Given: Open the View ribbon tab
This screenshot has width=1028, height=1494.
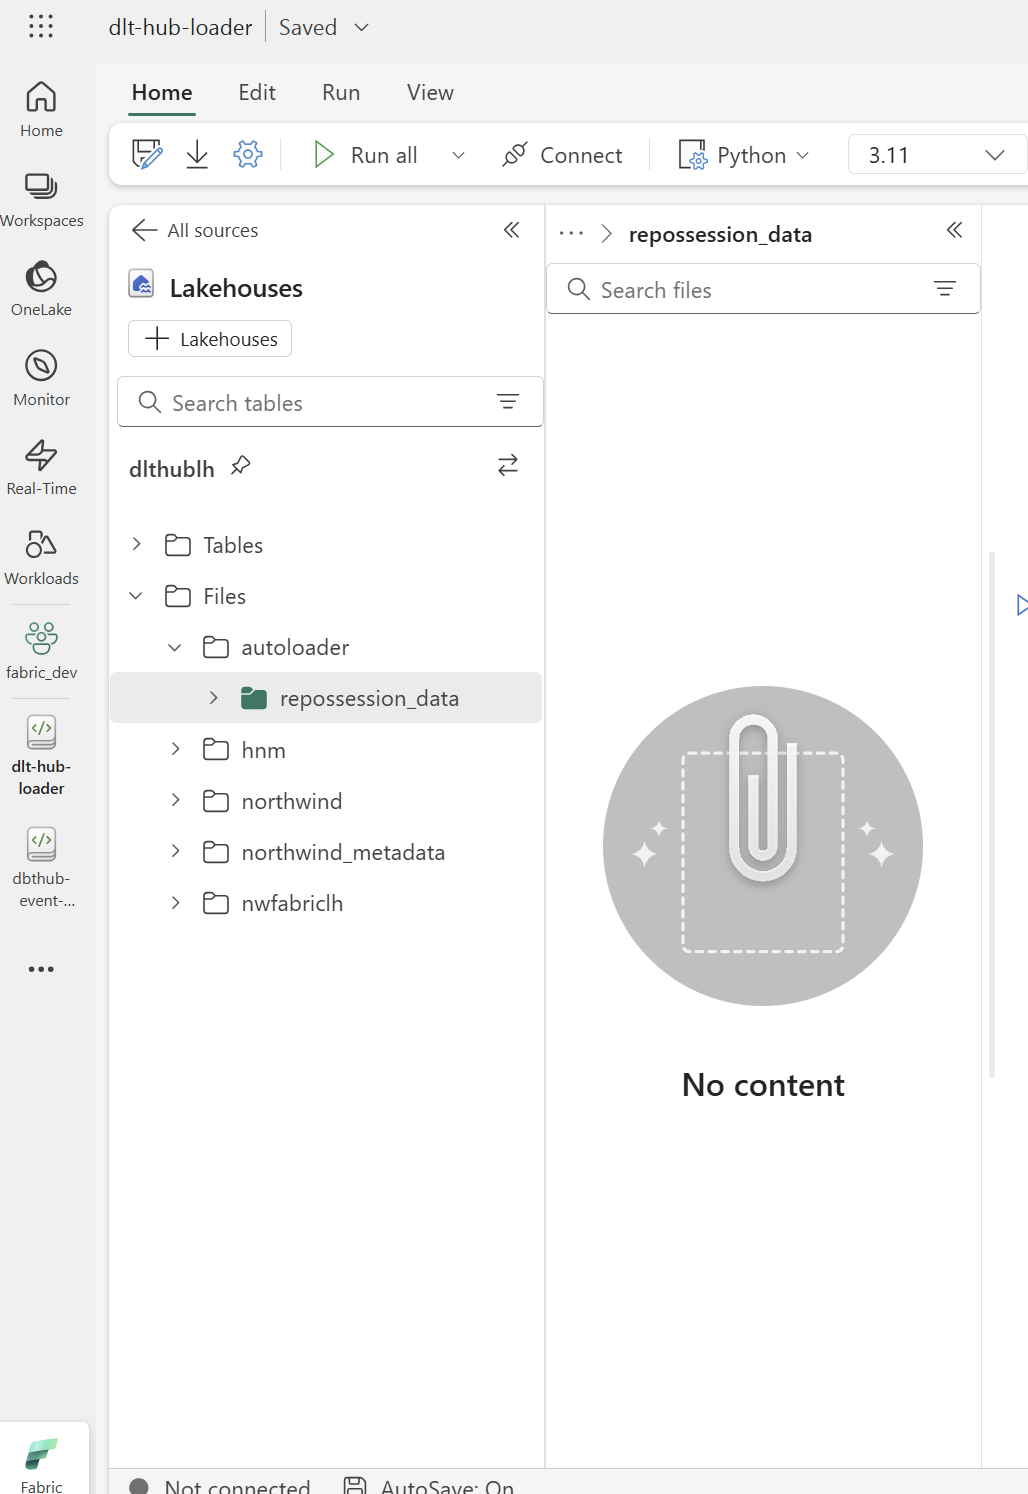Looking at the screenshot, I should [x=429, y=92].
